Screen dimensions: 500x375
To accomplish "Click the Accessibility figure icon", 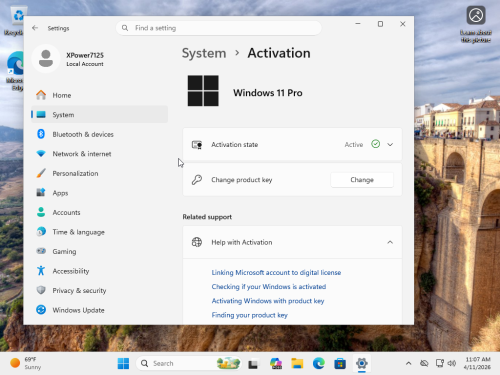I will pos(41,271).
